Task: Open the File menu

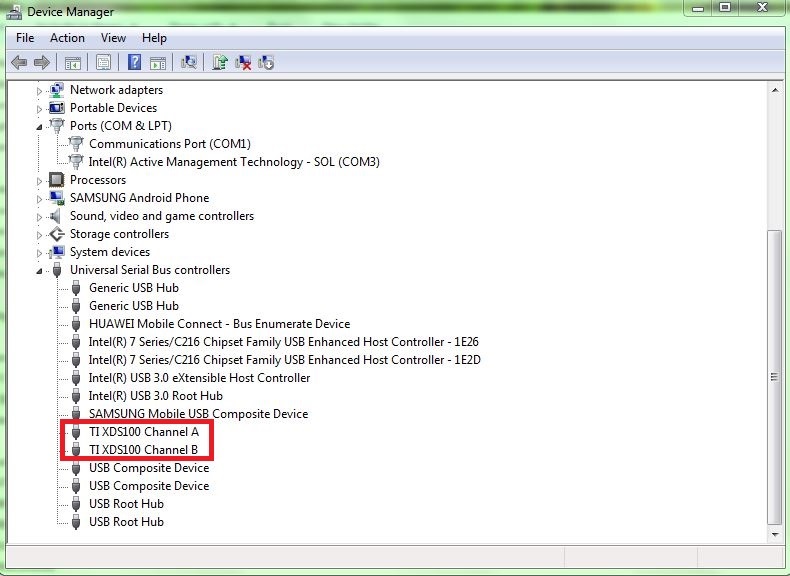Action: point(25,38)
